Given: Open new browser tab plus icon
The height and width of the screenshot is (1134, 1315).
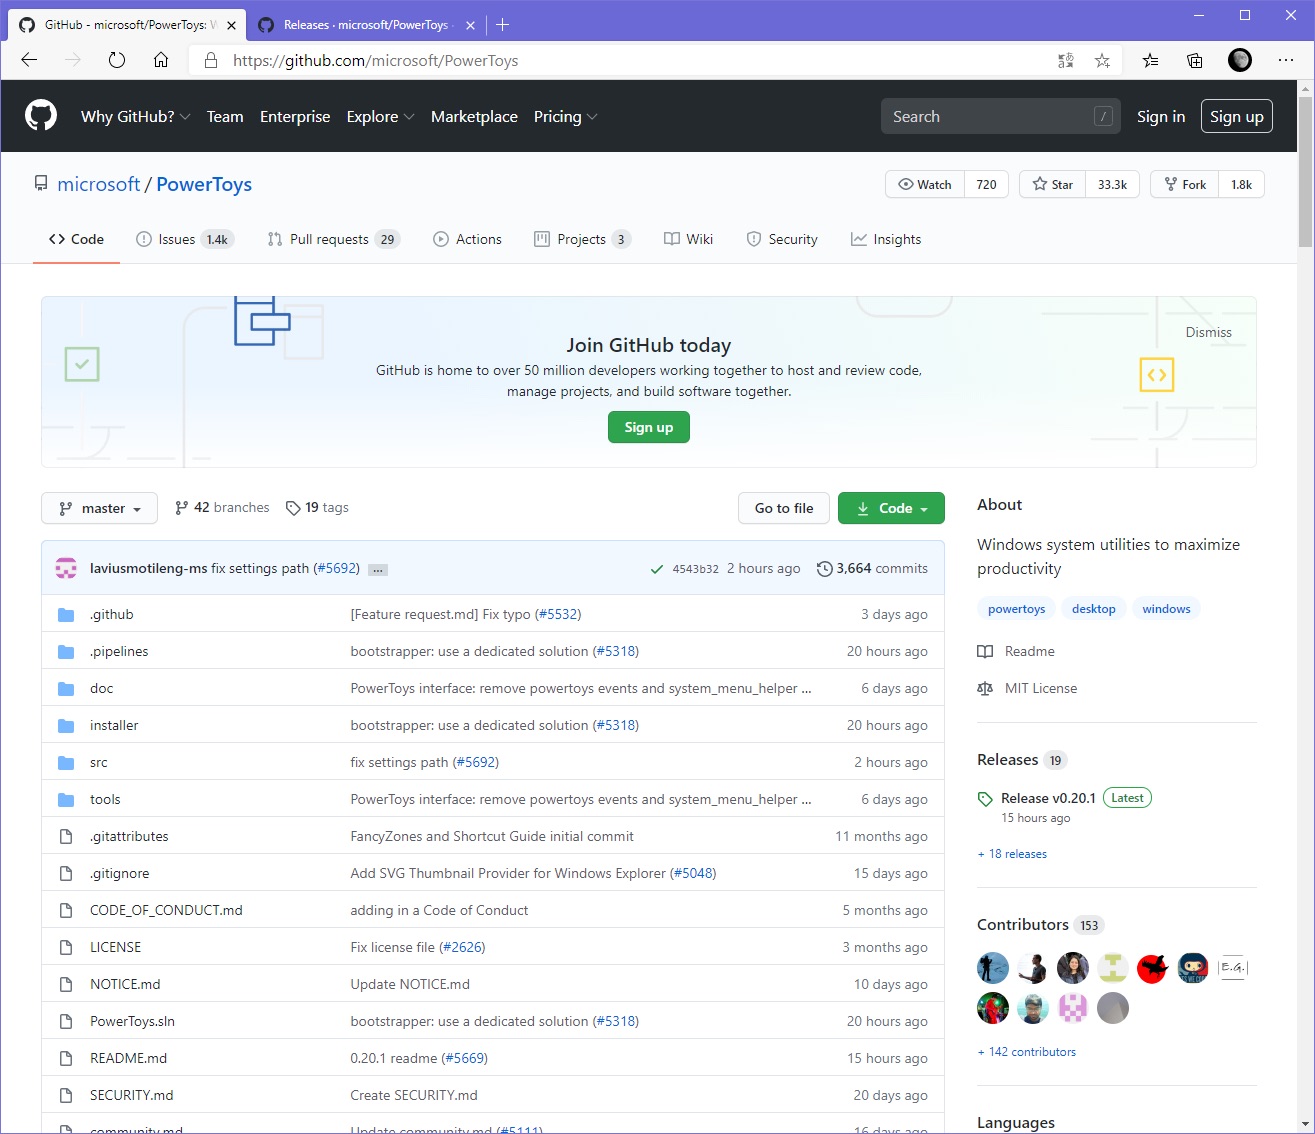Looking at the screenshot, I should click(503, 24).
